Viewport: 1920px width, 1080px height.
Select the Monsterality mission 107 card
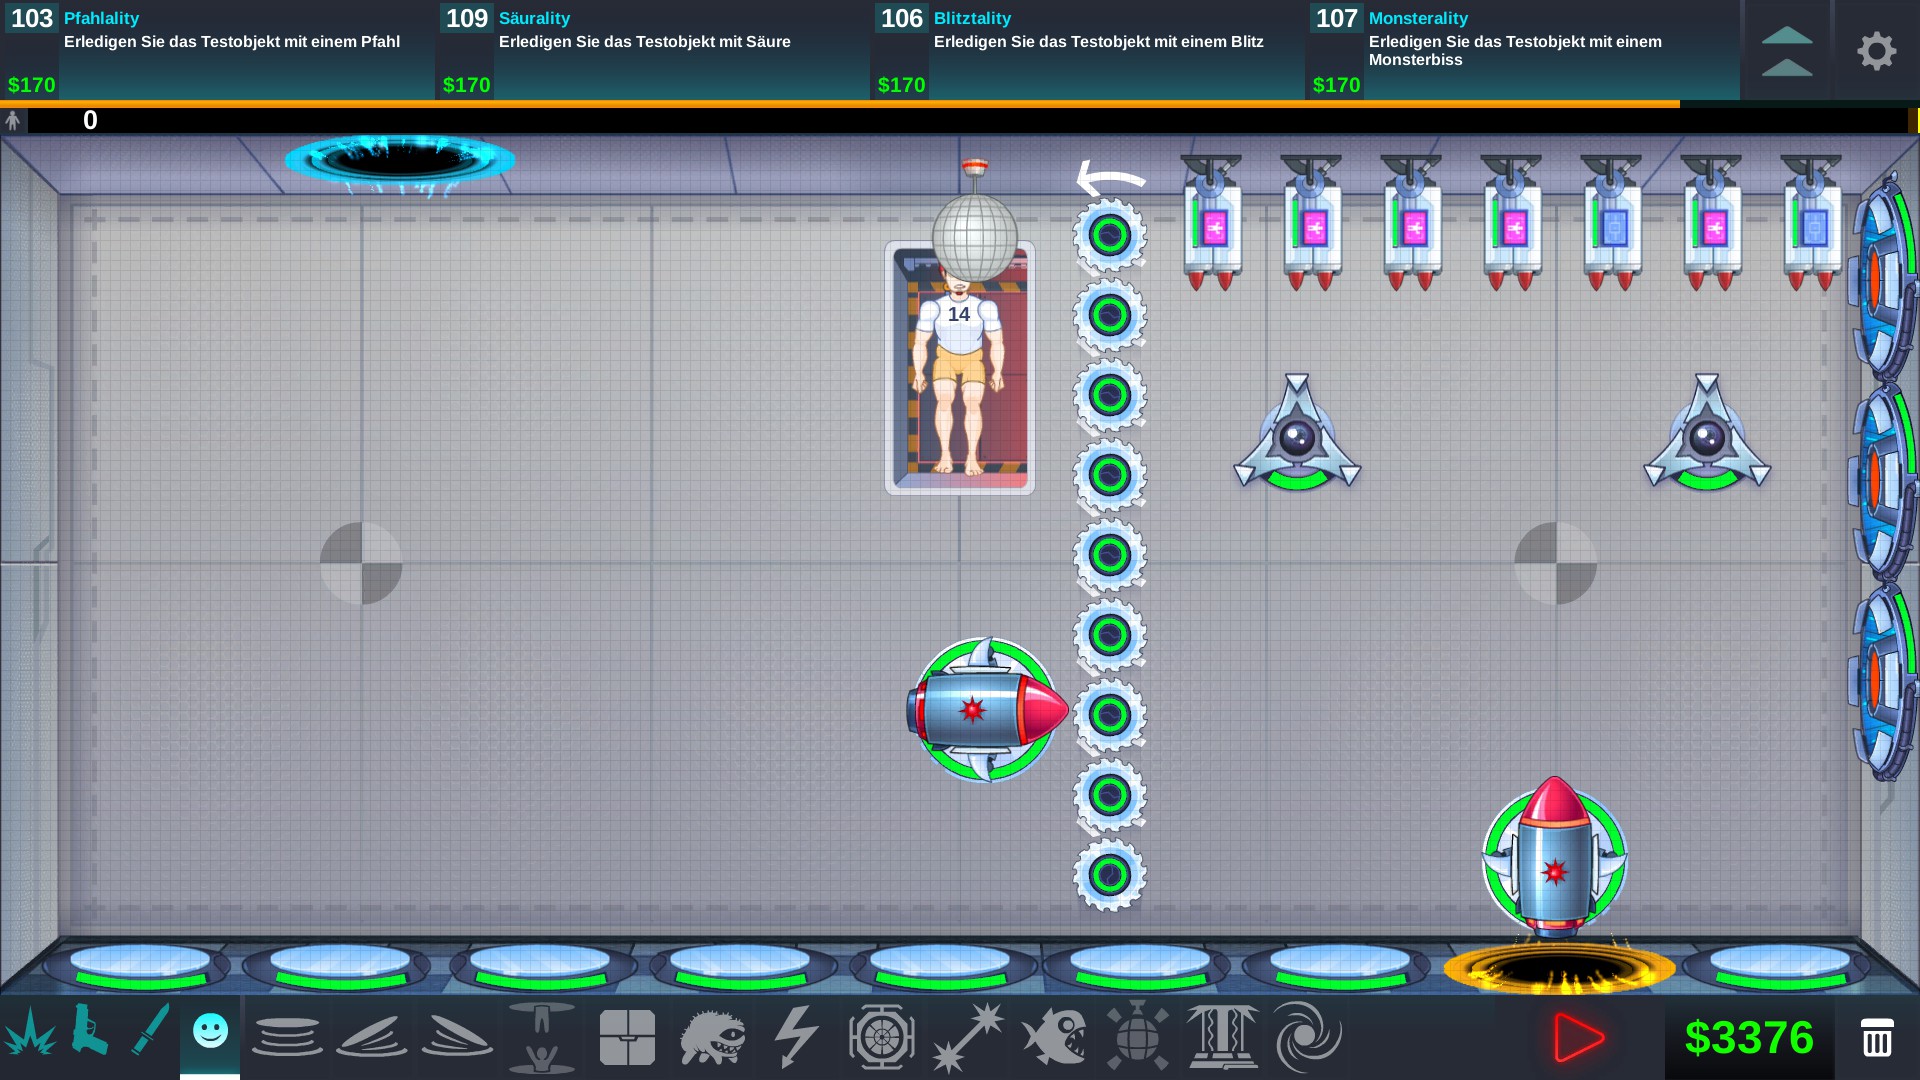(x=1522, y=50)
